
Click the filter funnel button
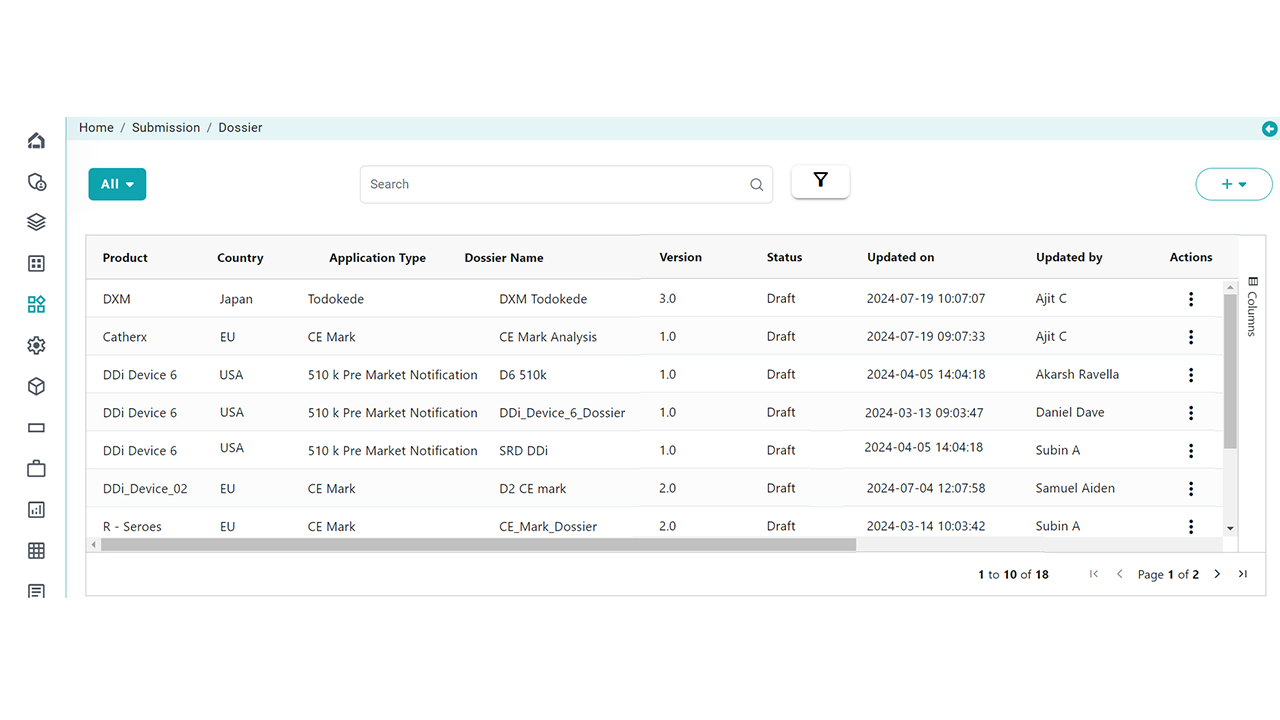coord(820,181)
